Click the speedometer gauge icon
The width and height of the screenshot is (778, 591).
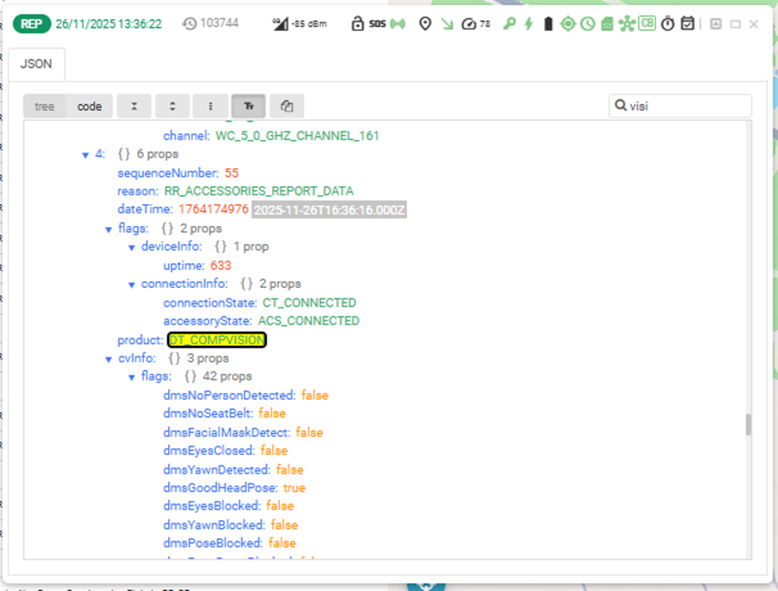[x=468, y=24]
